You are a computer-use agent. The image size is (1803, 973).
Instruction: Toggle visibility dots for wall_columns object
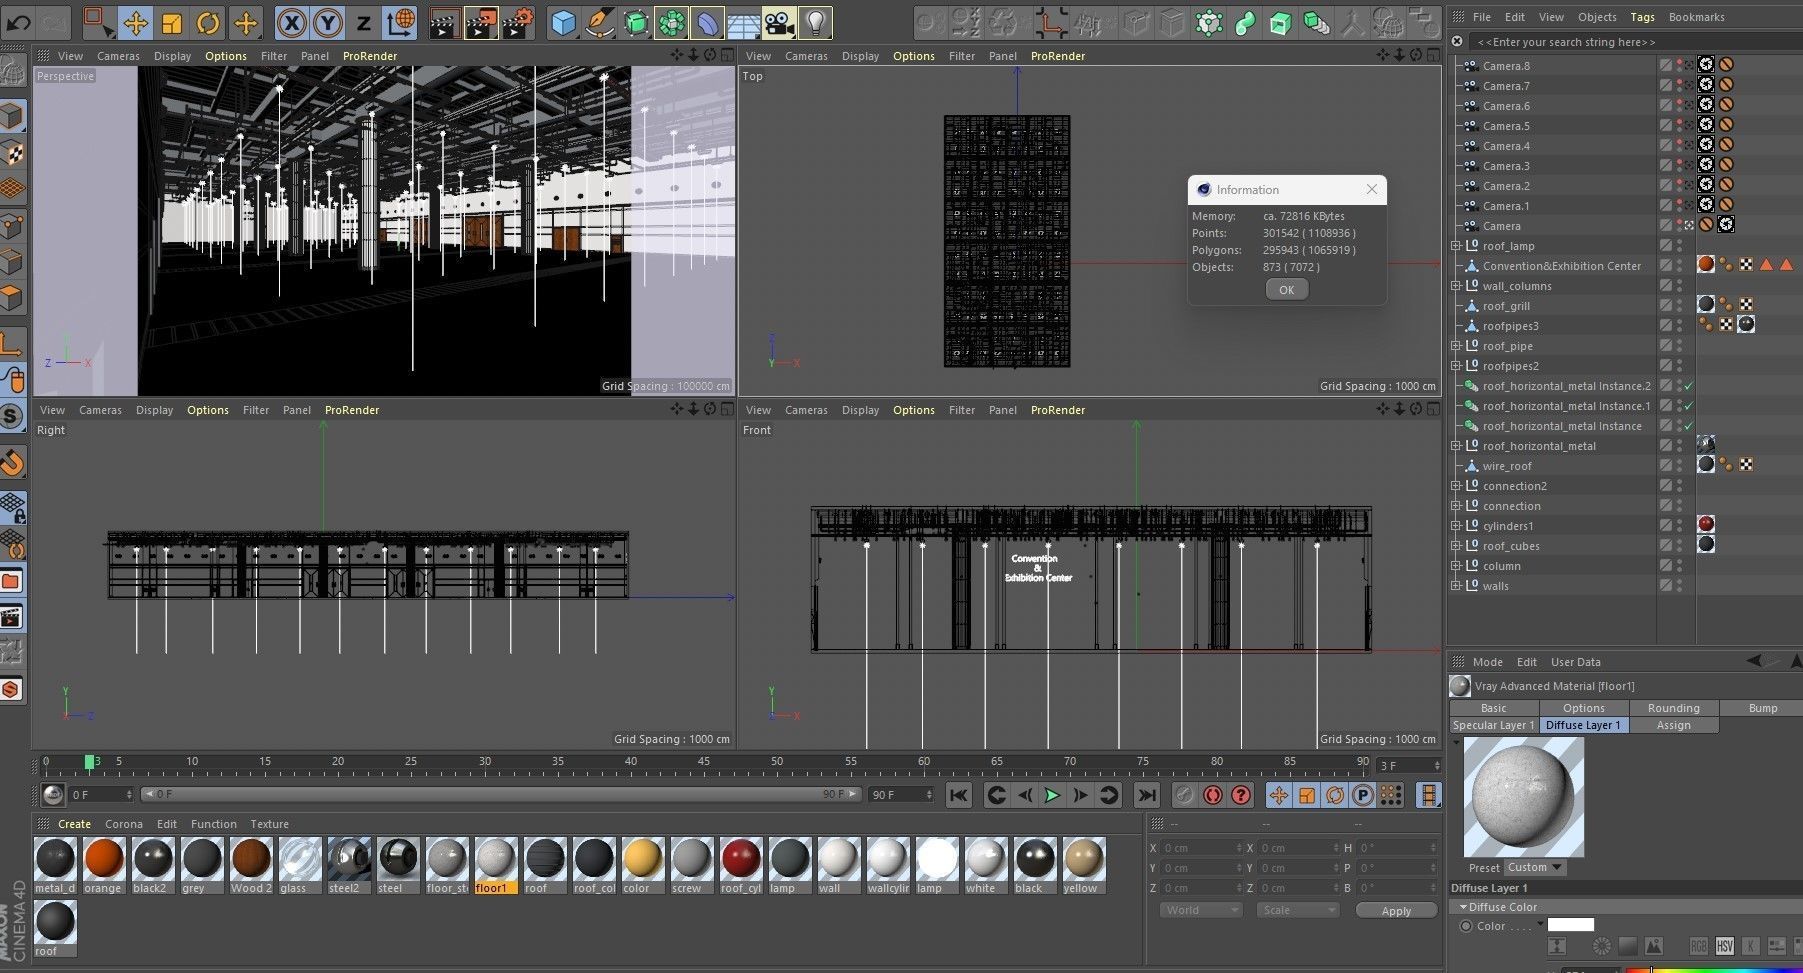click(1679, 286)
